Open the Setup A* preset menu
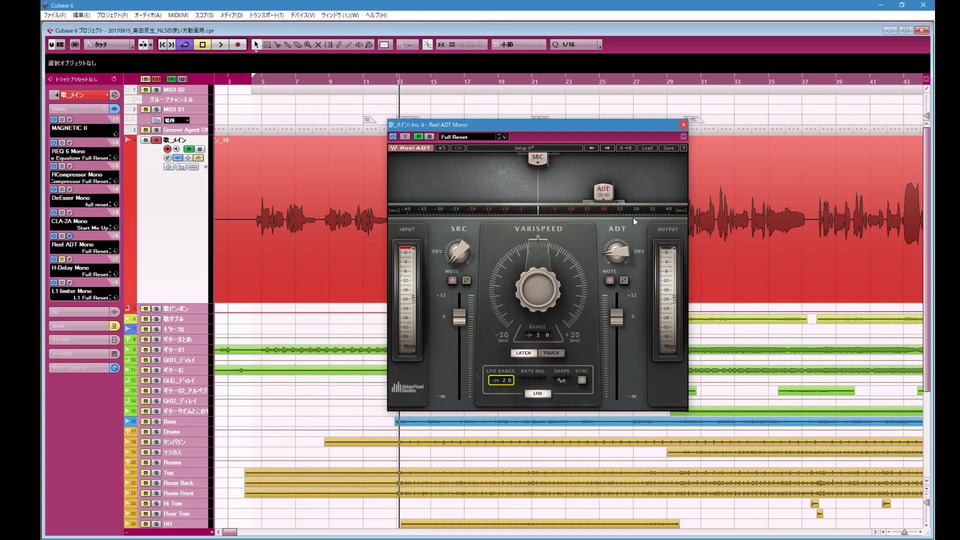 pos(524,148)
